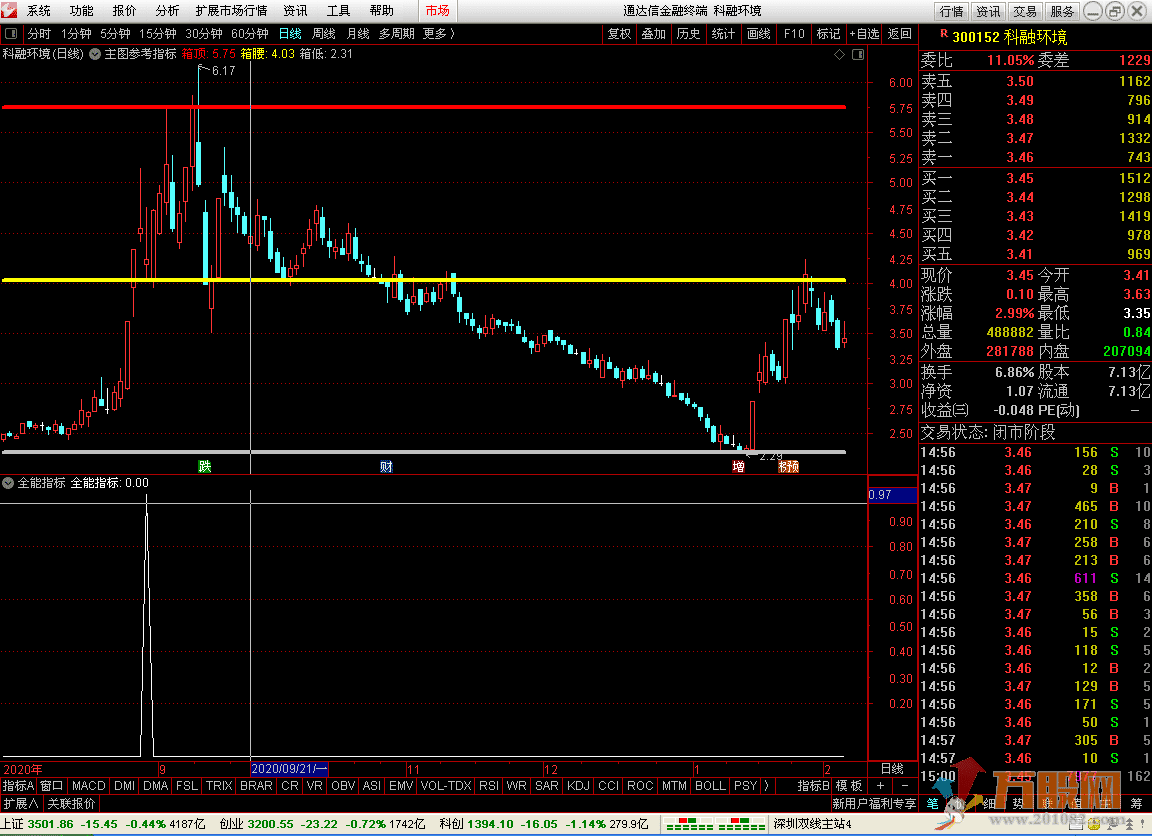Open the 多周期 multi-period view
Image resolution: width=1152 pixels, height=836 pixels.
[x=397, y=34]
